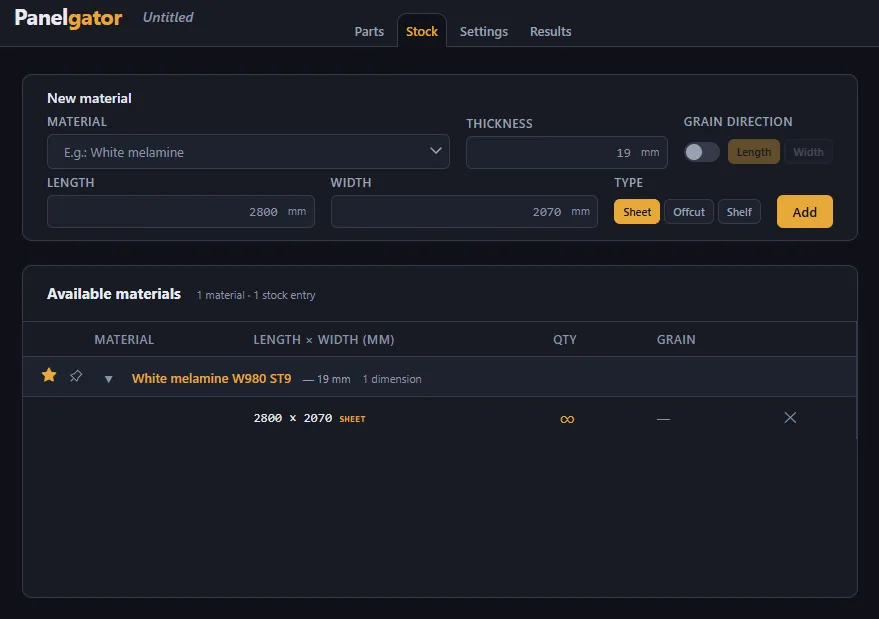The height and width of the screenshot is (619, 879).
Task: Click the infinity quantity icon
Action: click(x=567, y=419)
